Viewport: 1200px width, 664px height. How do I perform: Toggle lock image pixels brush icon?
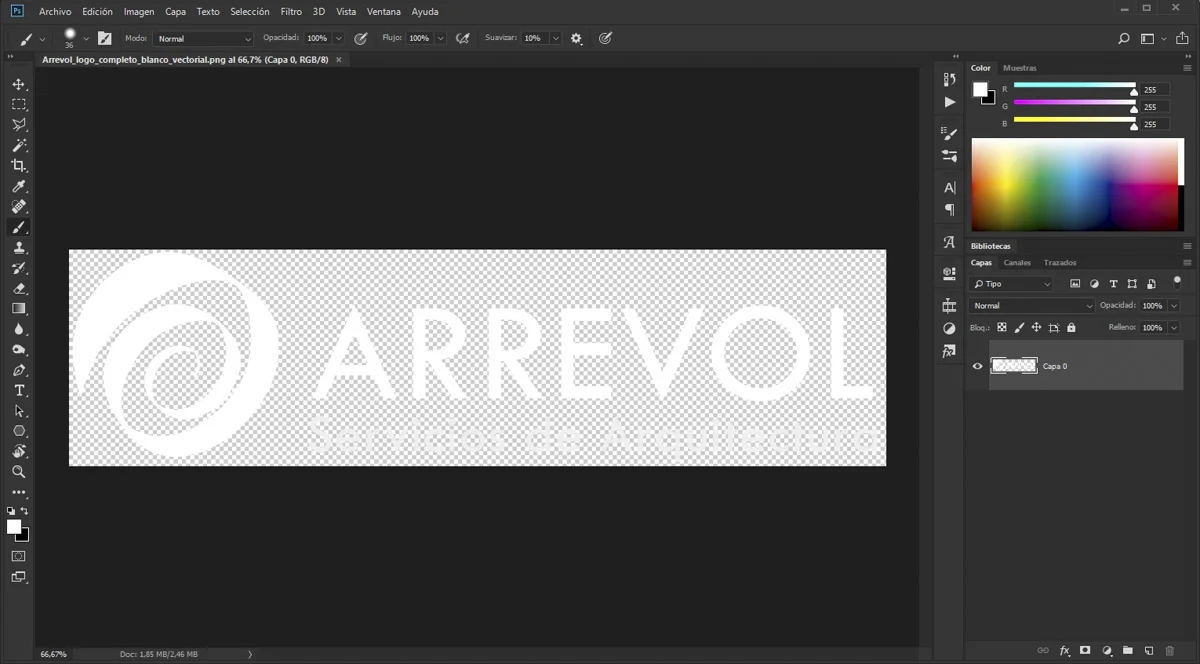pyautogui.click(x=1019, y=327)
